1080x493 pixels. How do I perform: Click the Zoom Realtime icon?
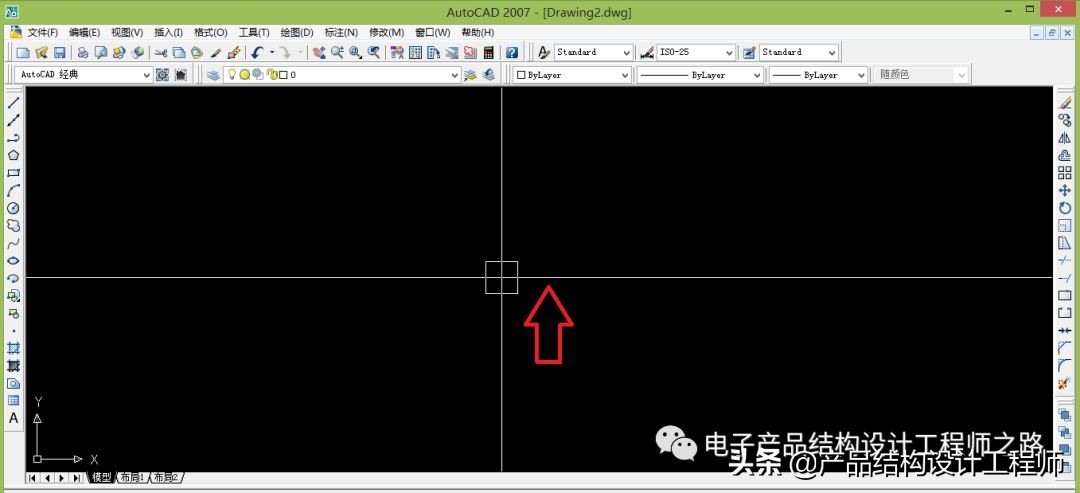click(338, 52)
